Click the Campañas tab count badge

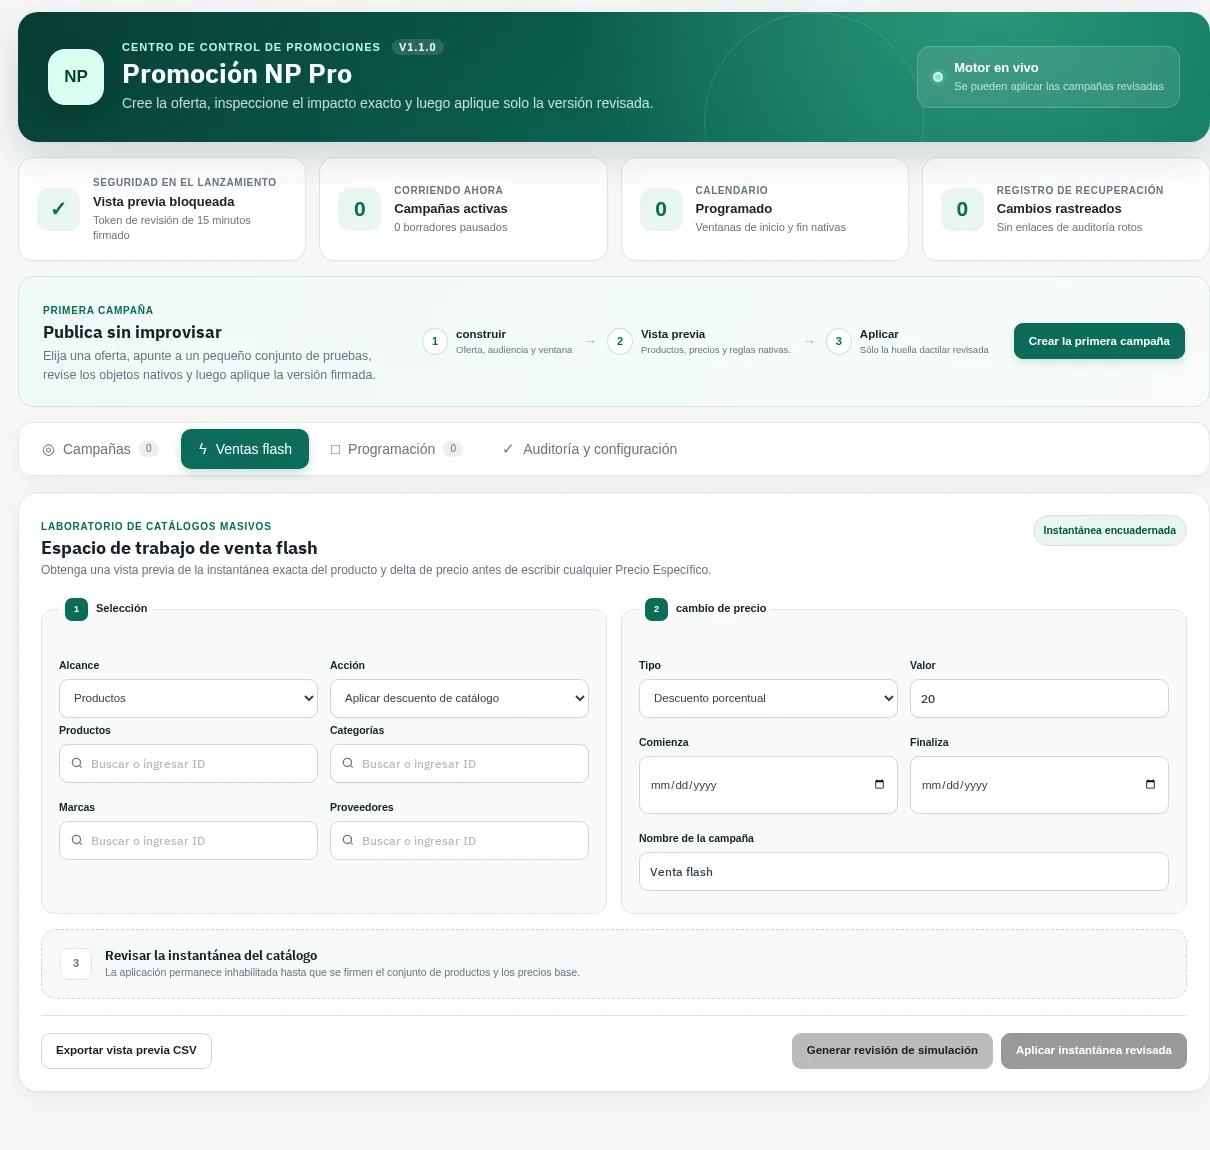149,449
